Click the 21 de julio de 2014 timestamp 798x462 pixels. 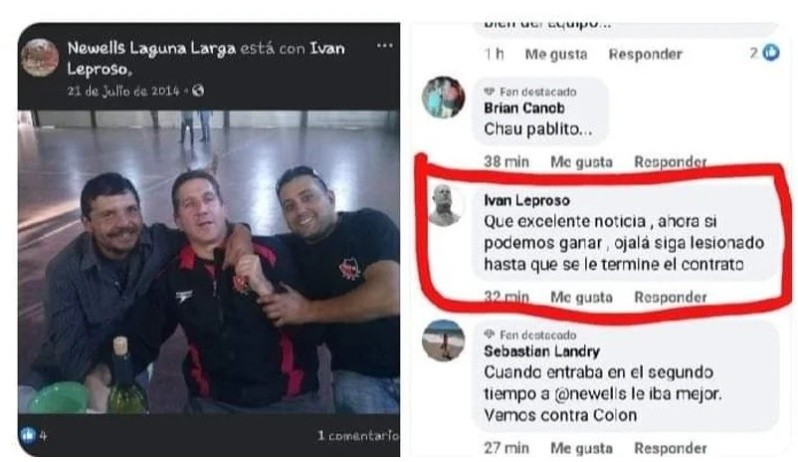[124, 91]
